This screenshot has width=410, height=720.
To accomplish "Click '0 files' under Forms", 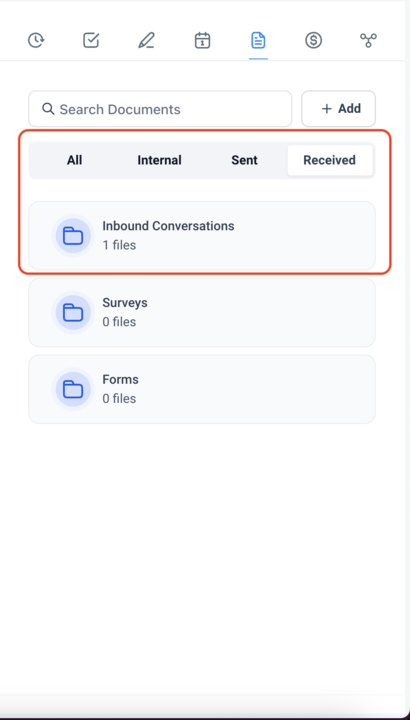I will [x=119, y=399].
